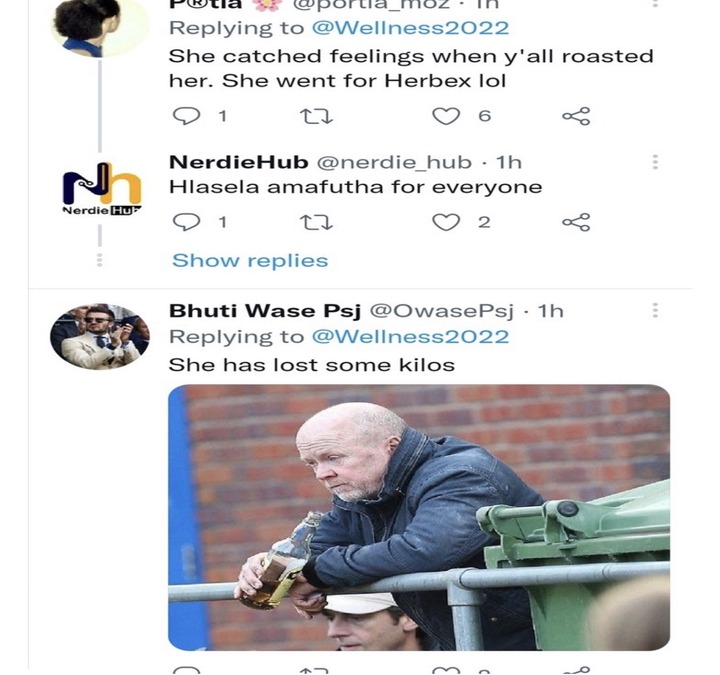Open @Wellness2022 mention in Portia's reply
This screenshot has height=675, width=720.
[411, 28]
